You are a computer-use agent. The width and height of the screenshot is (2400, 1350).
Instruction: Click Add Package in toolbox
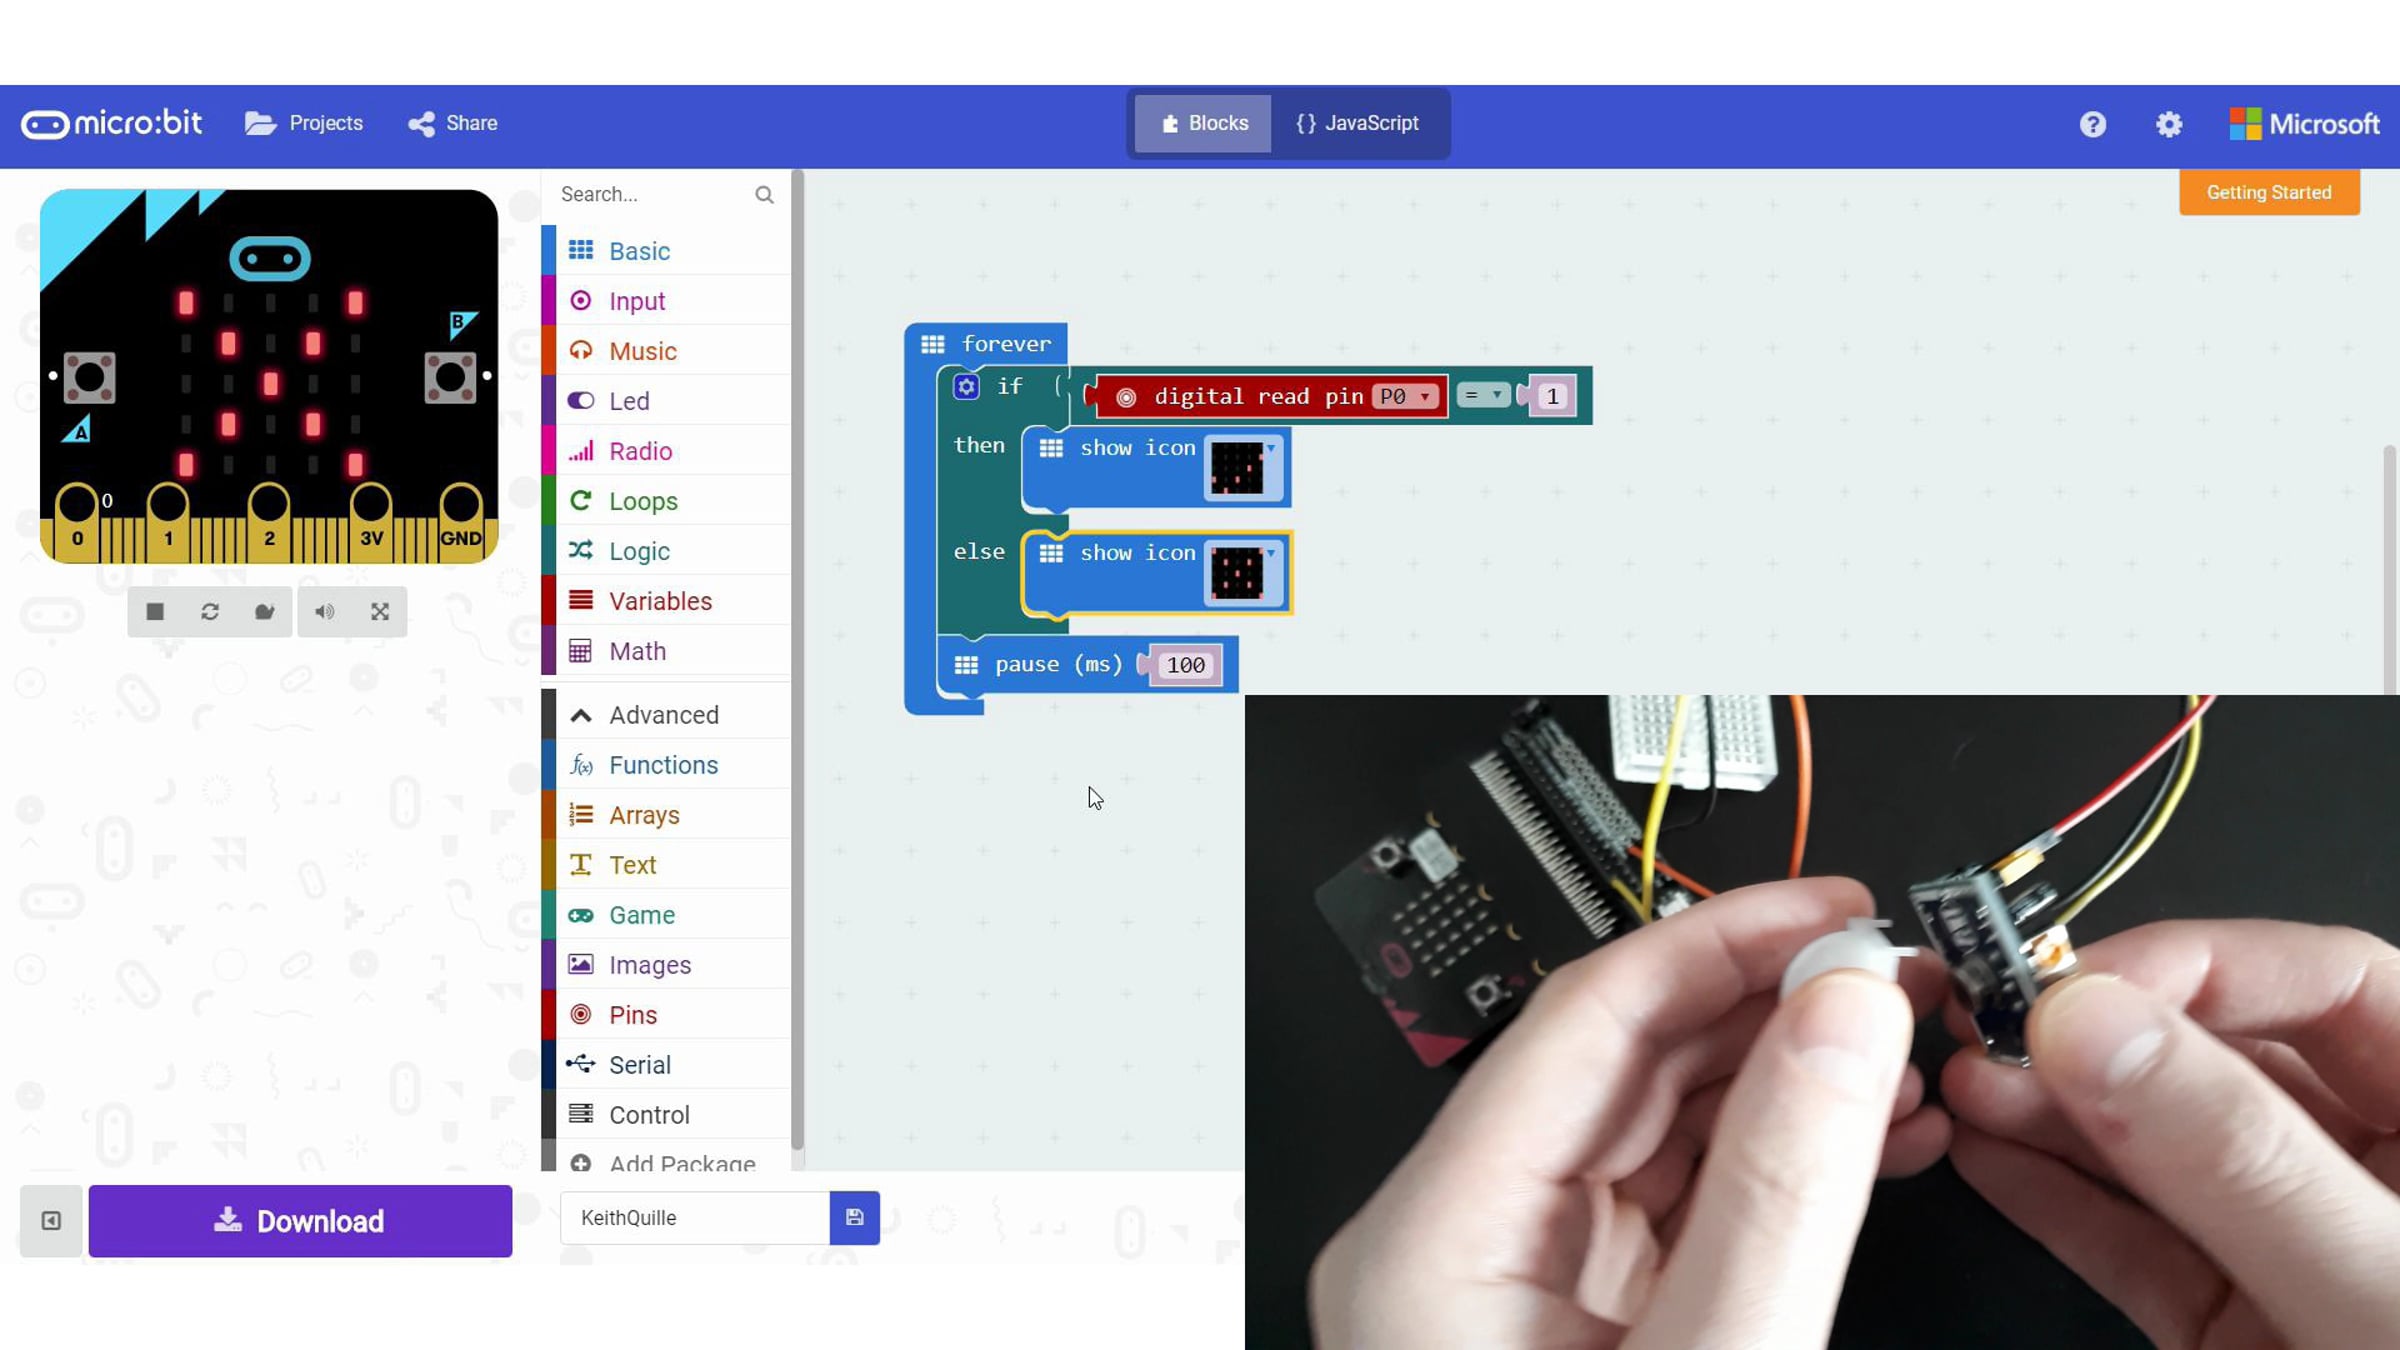tap(666, 1158)
